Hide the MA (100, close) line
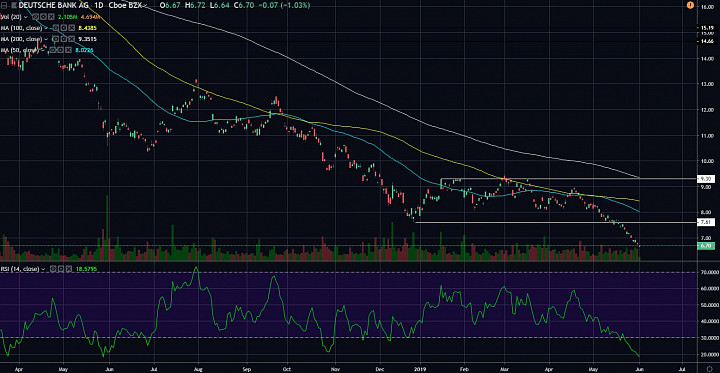 click(56, 28)
